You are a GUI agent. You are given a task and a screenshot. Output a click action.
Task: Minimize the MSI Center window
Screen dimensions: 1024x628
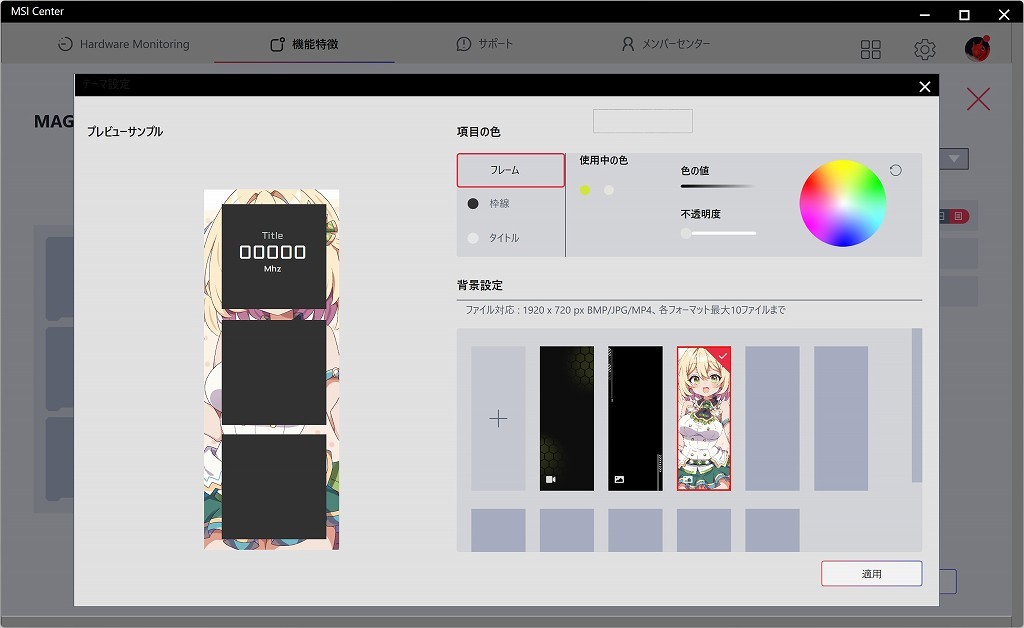(x=924, y=14)
